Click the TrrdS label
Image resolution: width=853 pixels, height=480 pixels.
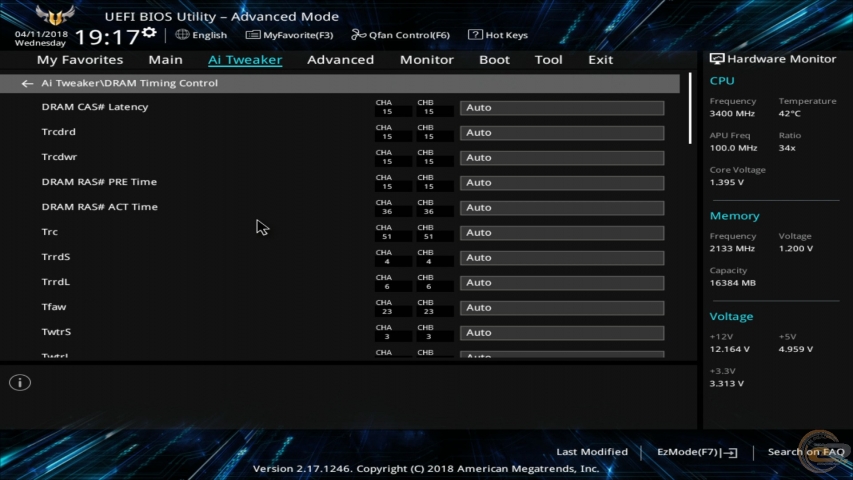[x=55, y=257]
